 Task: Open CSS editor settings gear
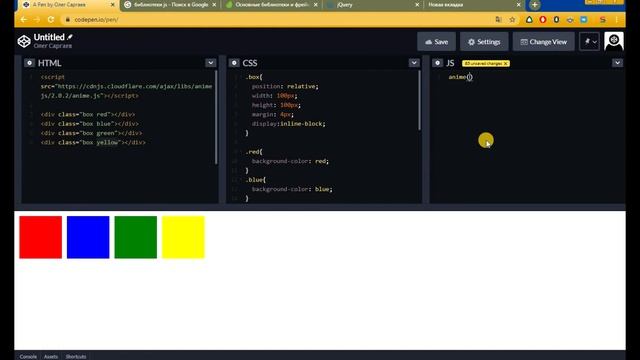234,63
